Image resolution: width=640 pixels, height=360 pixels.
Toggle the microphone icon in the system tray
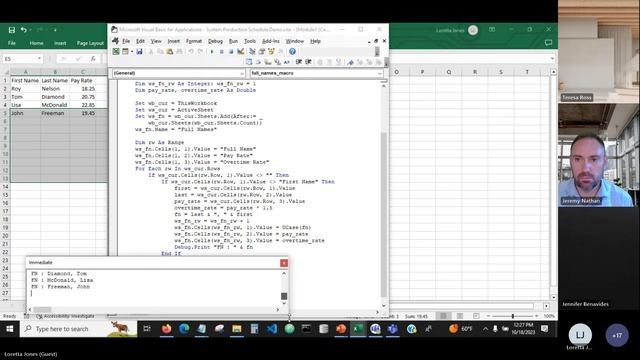[x=495, y=329]
